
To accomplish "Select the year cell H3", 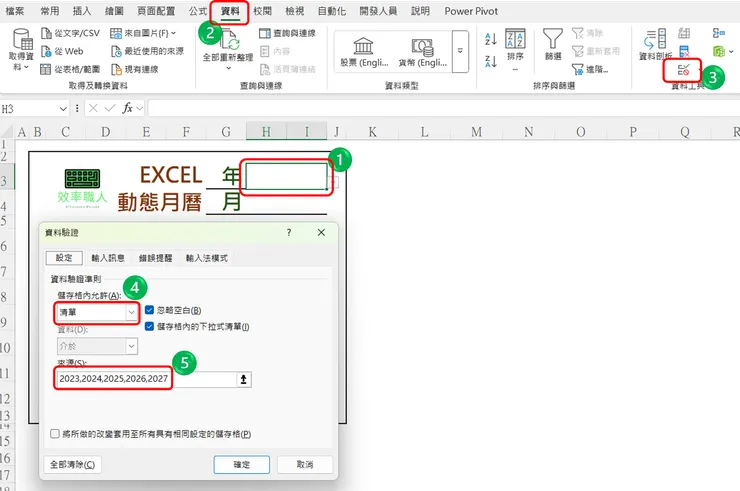I will 286,176.
